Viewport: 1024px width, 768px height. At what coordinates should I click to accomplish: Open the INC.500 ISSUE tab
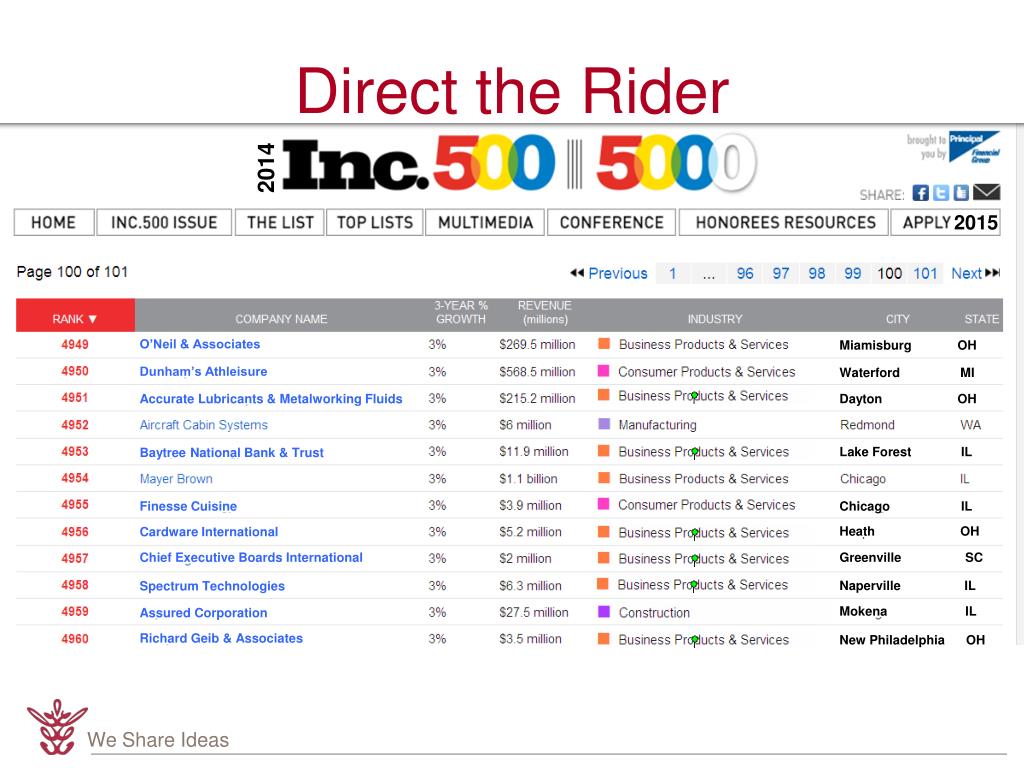pyautogui.click(x=164, y=223)
